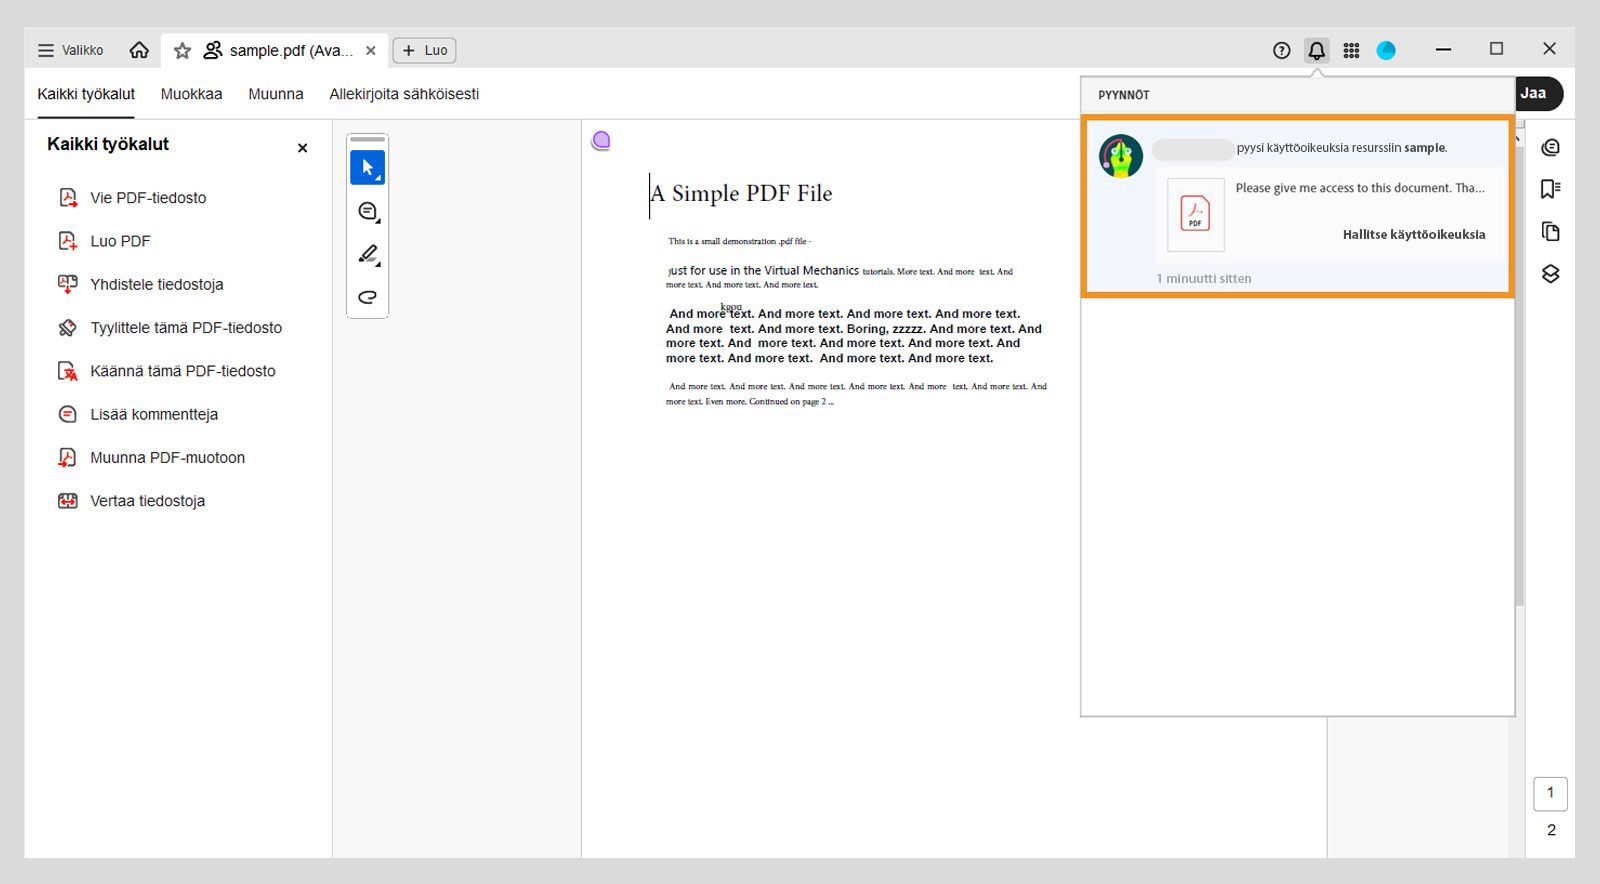Screen dimensions: 1600x884
Task: Select Vie PDF-tiedosto tool
Action: (133, 198)
